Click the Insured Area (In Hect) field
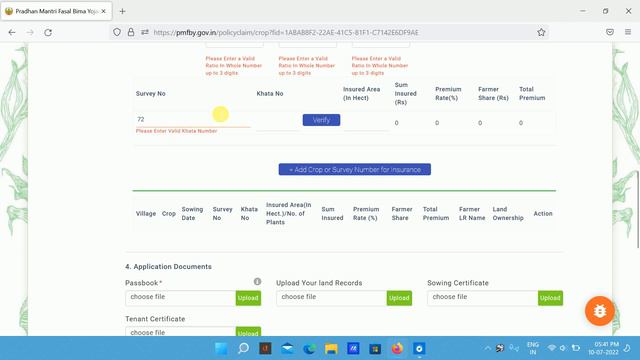 [367, 123]
